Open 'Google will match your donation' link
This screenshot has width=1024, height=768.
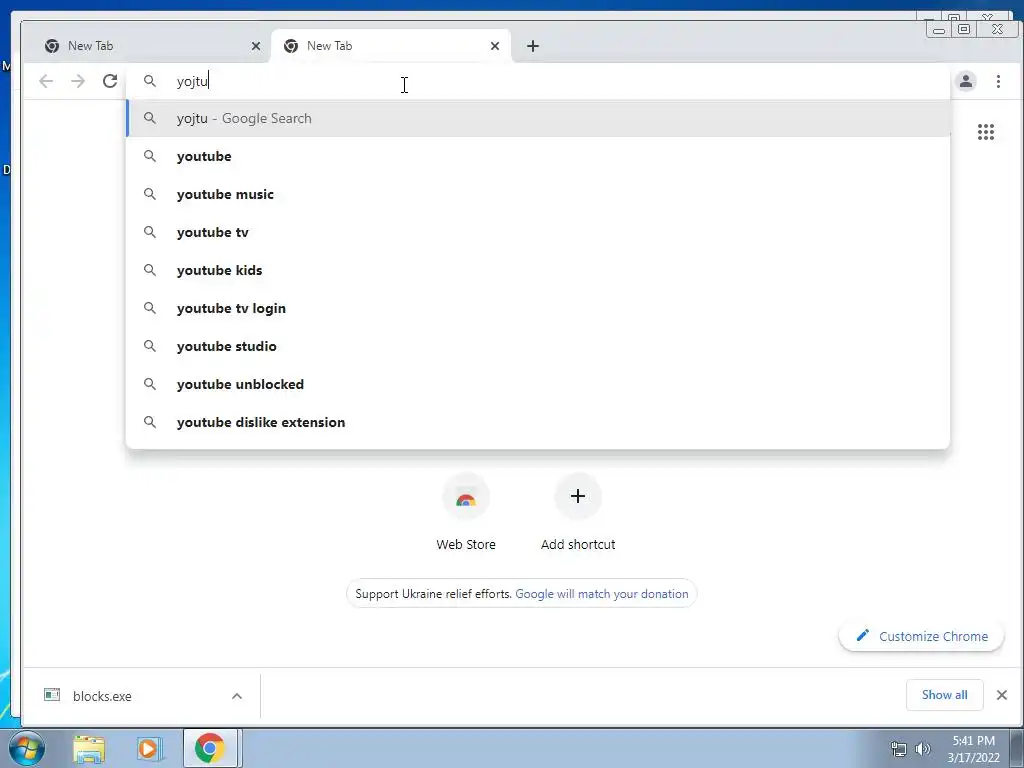[x=601, y=594]
